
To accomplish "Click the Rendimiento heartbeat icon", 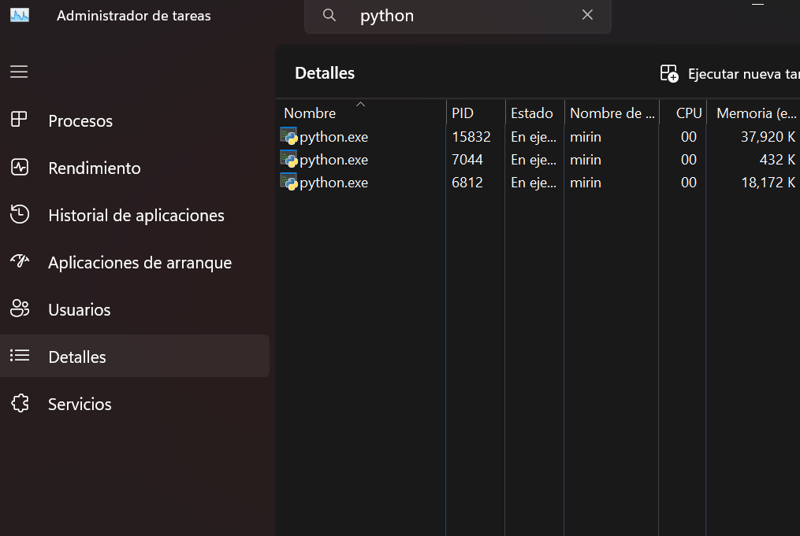I will [19, 168].
